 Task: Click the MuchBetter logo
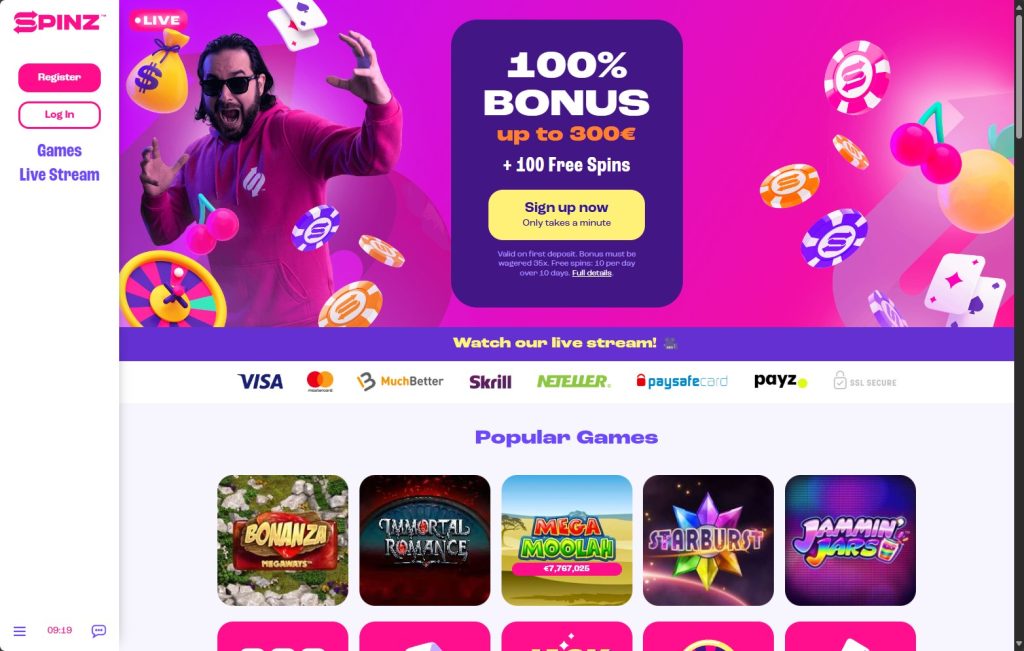[x=400, y=381]
